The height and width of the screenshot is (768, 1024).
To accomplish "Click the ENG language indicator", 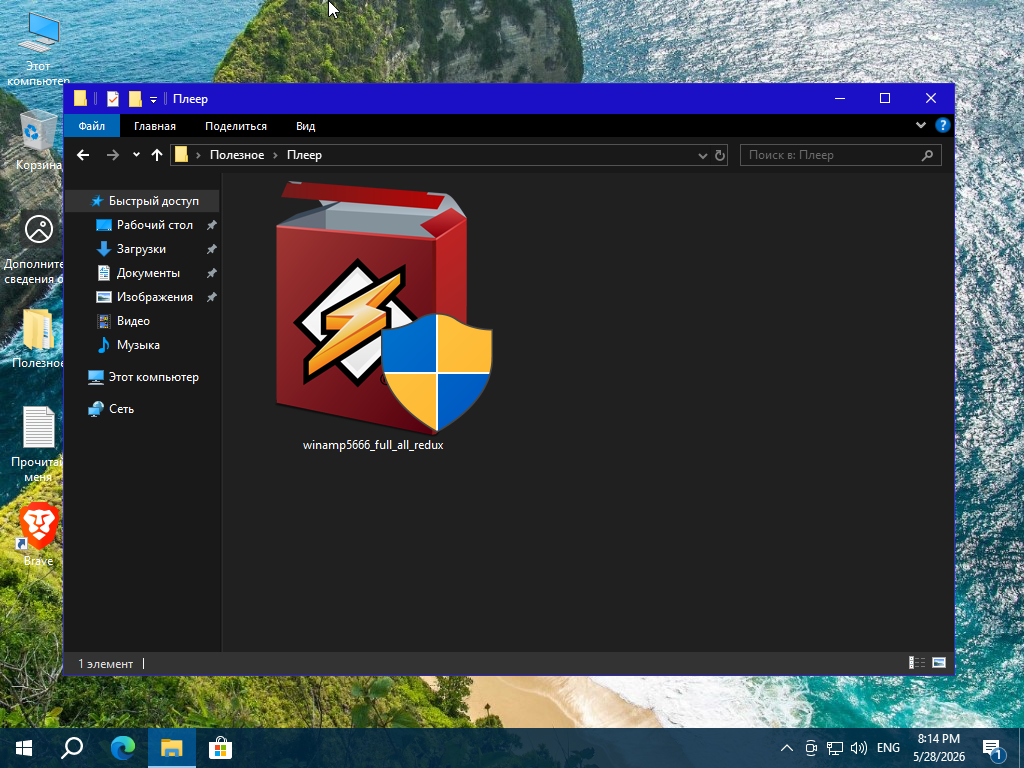I will (x=888, y=748).
